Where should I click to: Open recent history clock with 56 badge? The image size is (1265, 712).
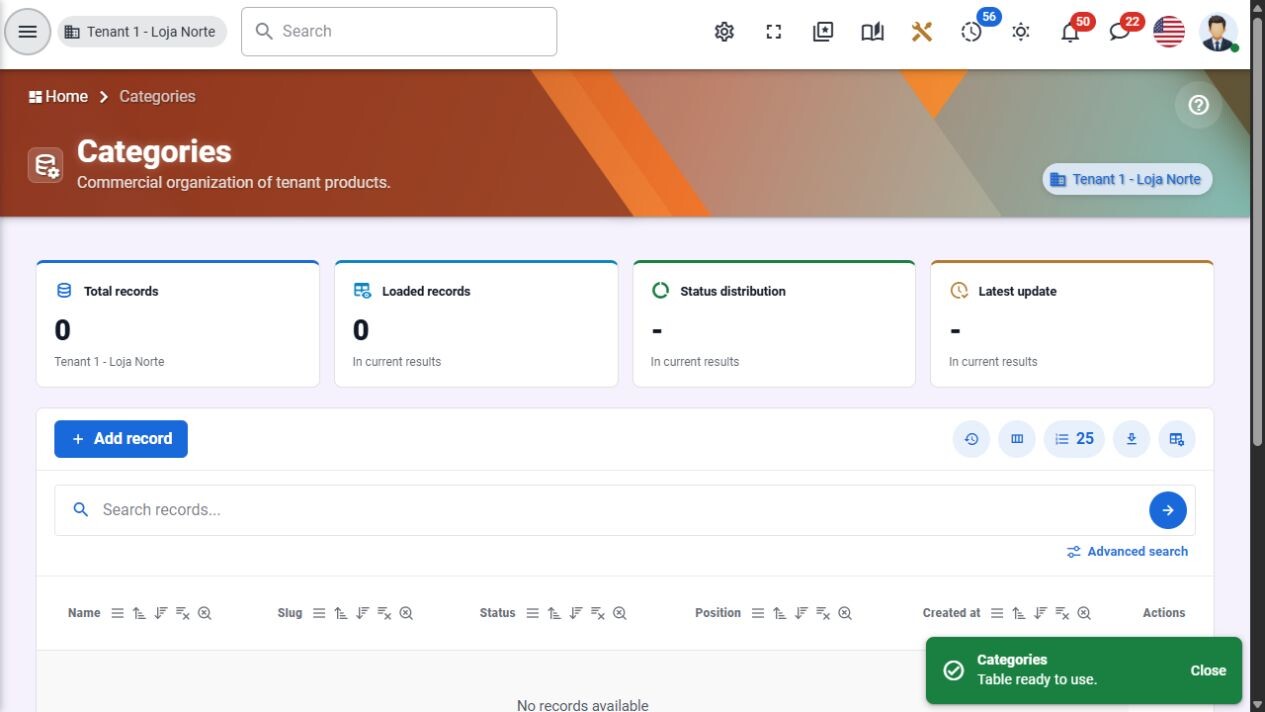click(x=972, y=32)
